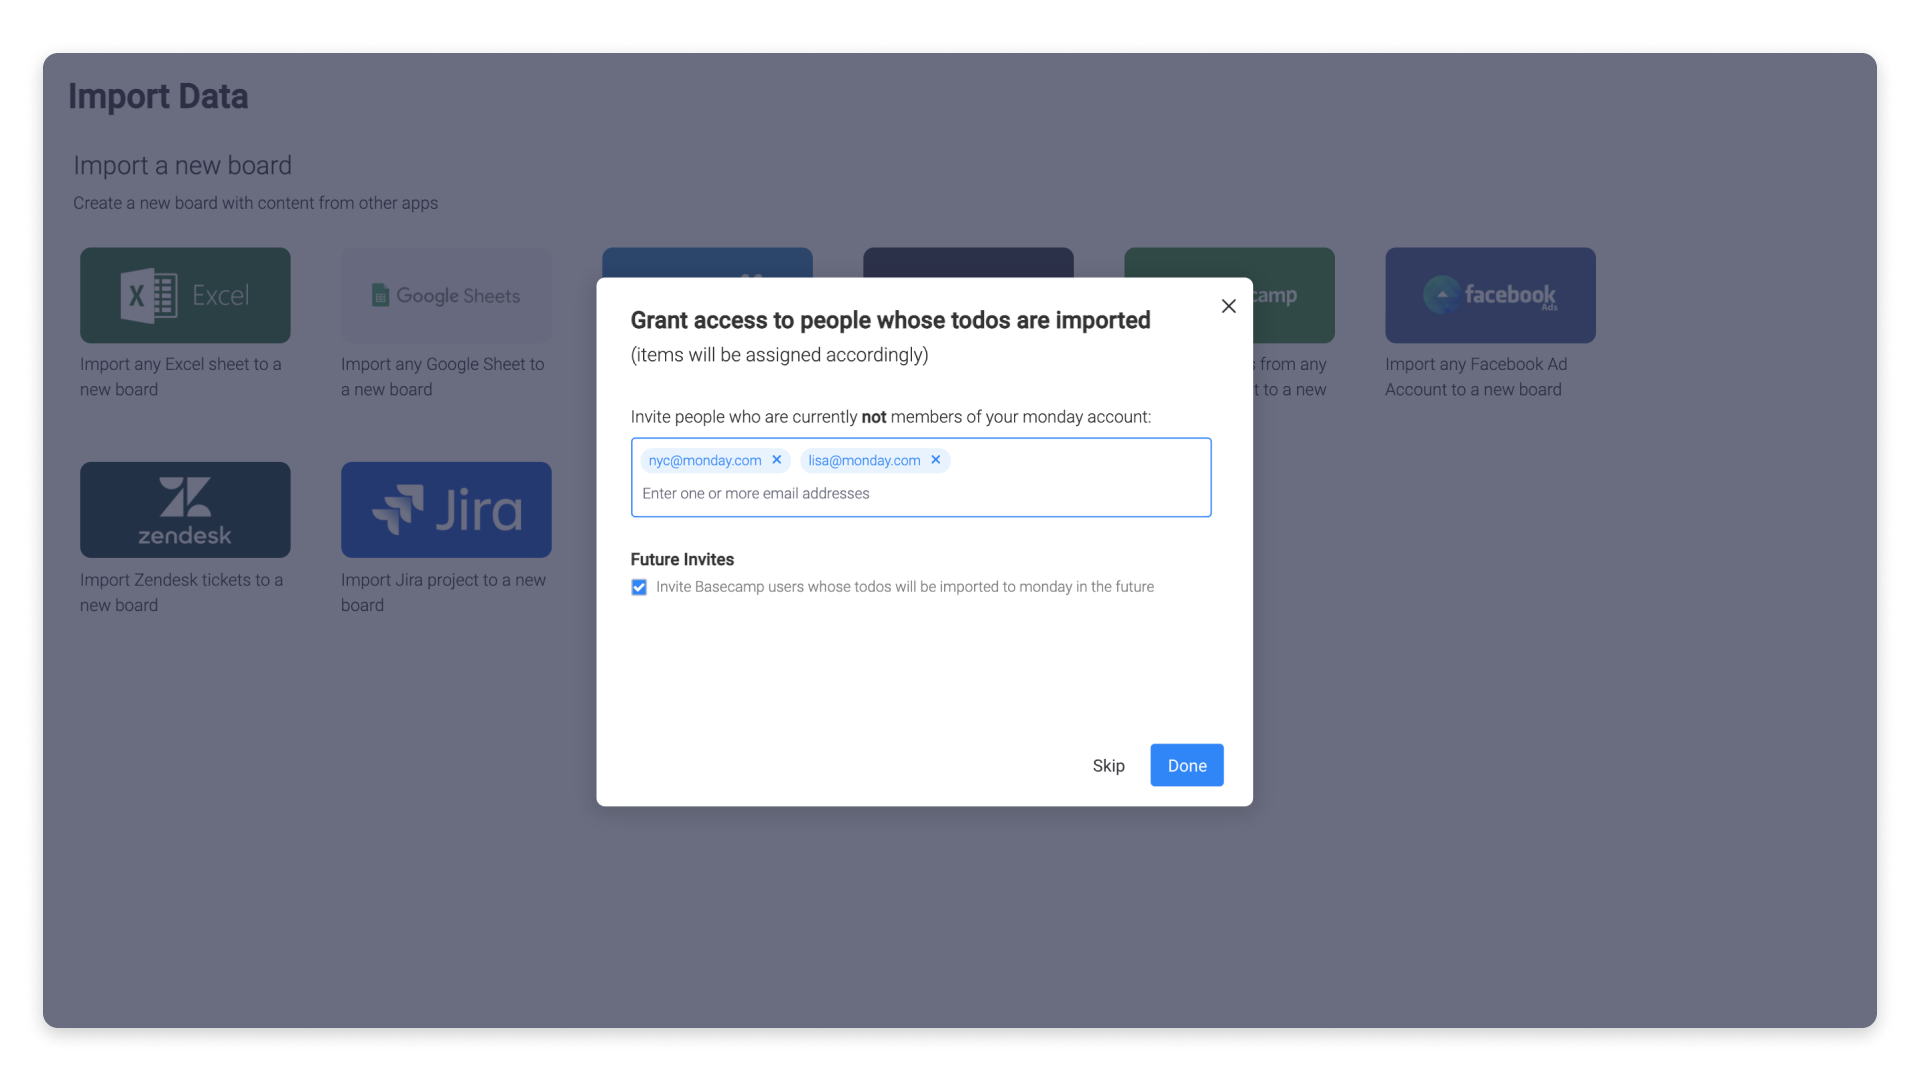Click 'Import any Google Sheet' description

click(442, 377)
